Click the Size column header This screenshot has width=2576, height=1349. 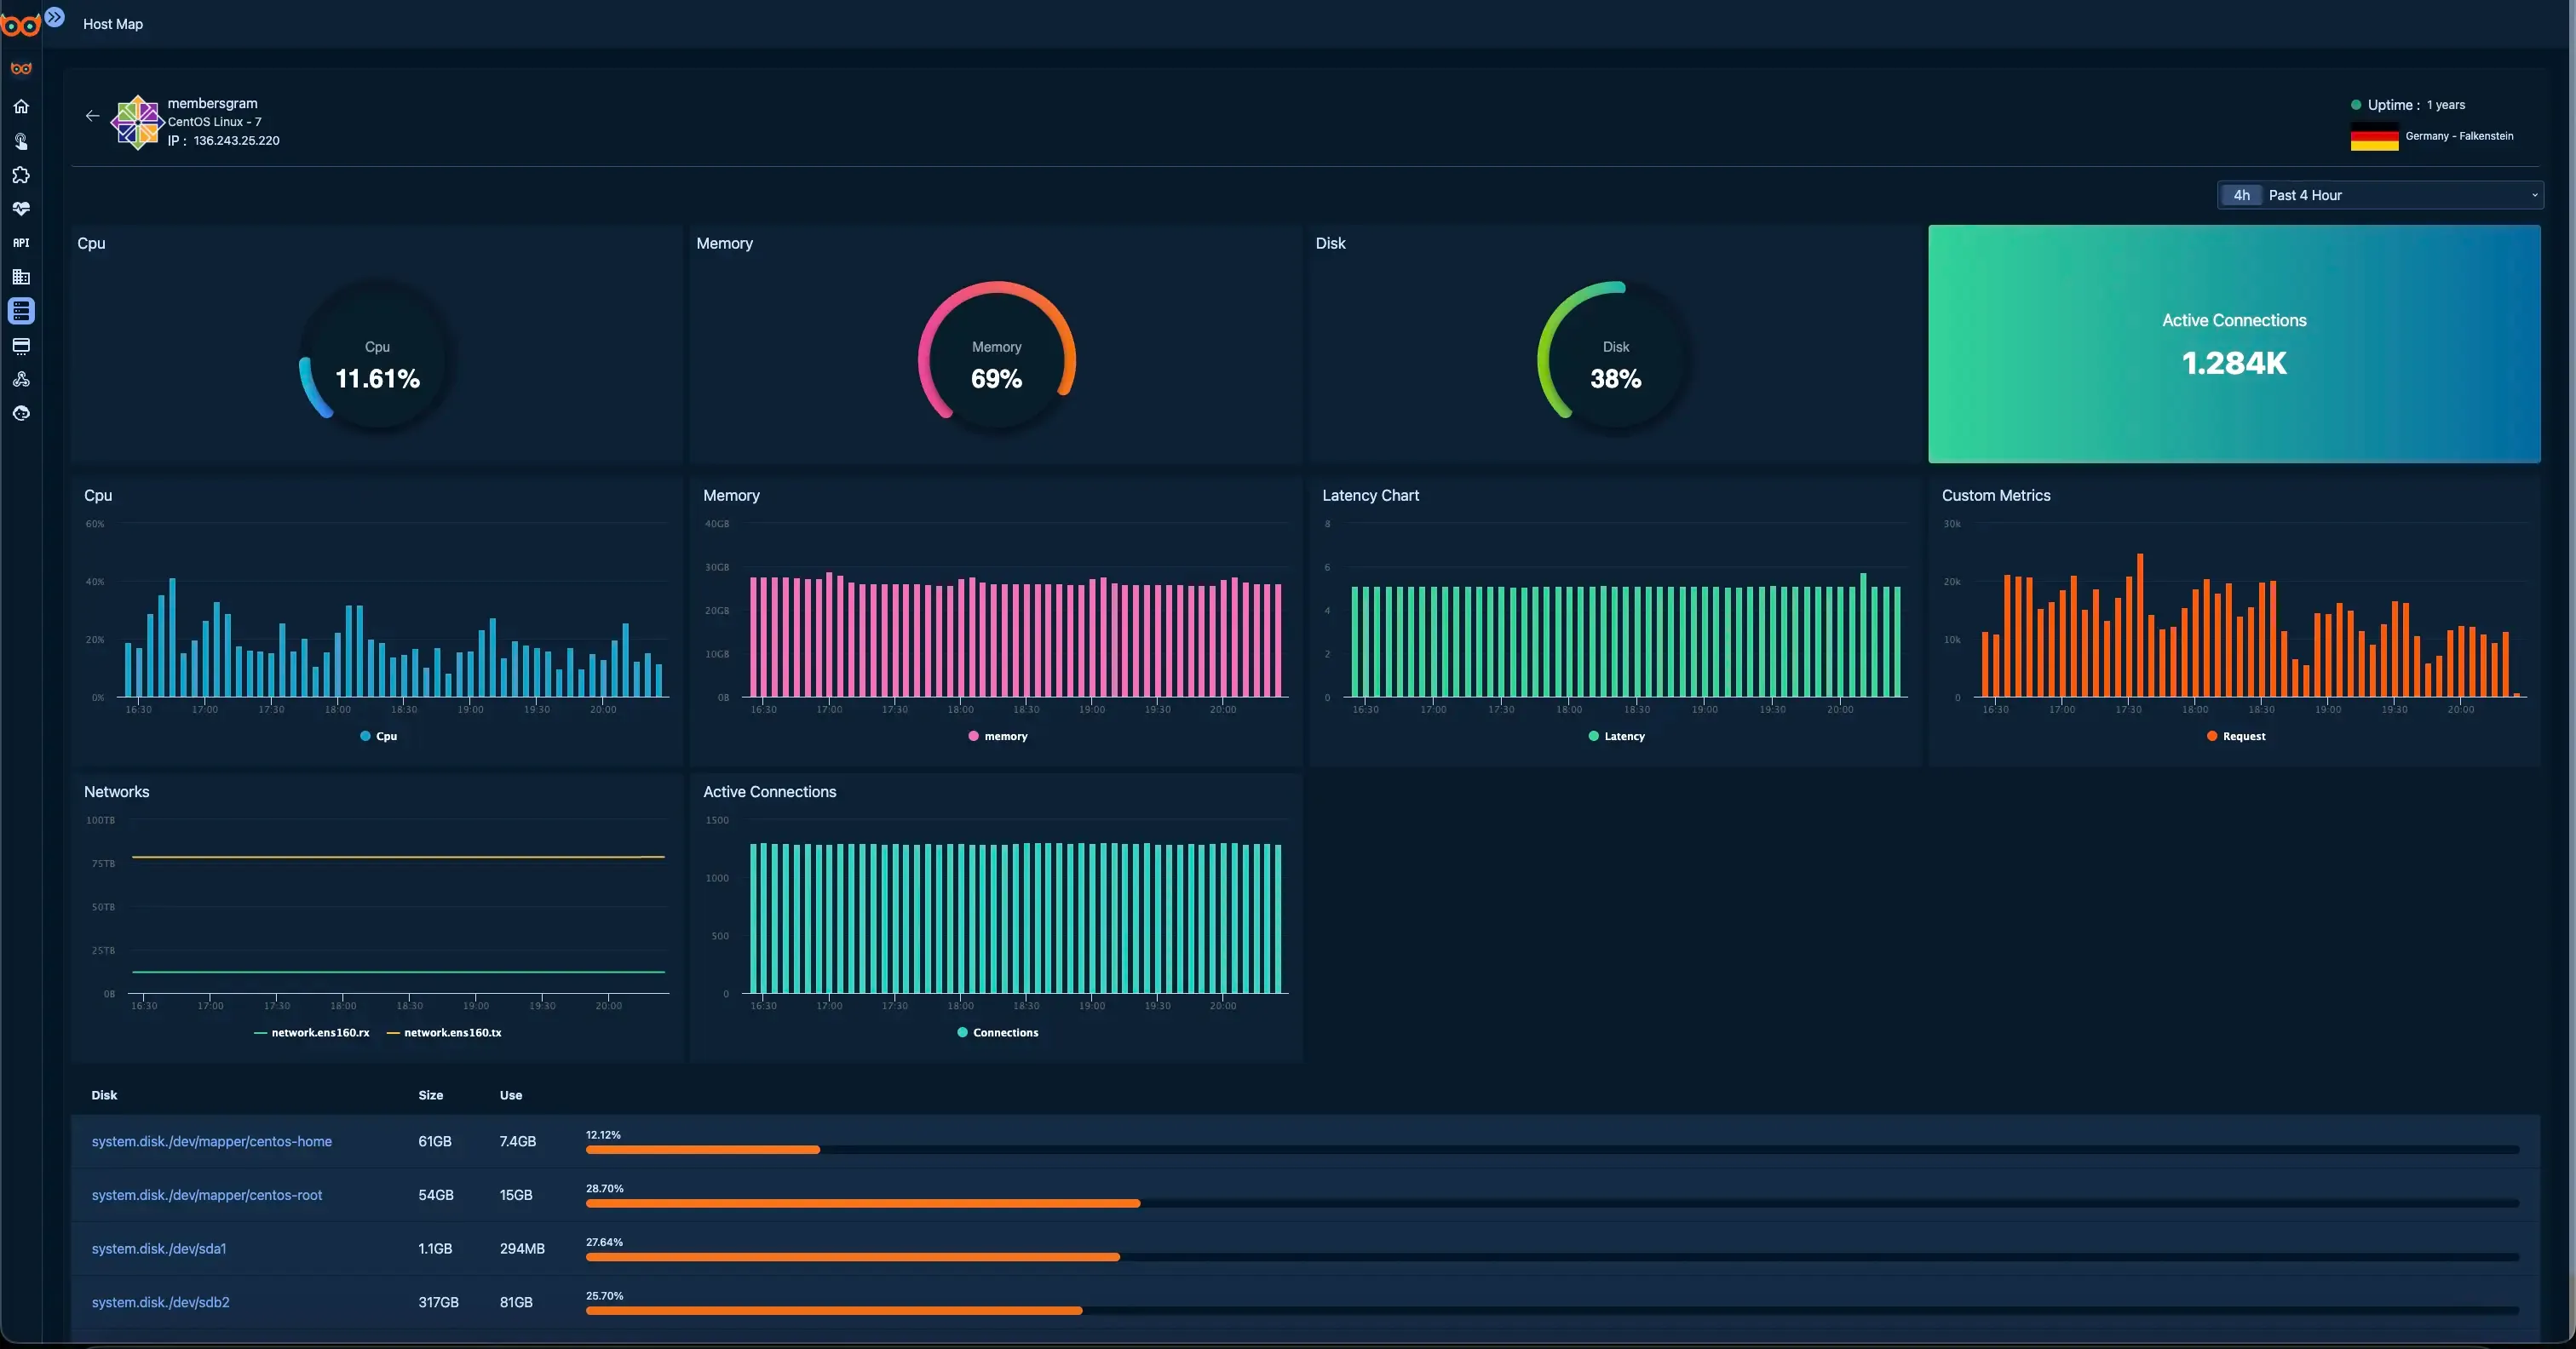431,1095
